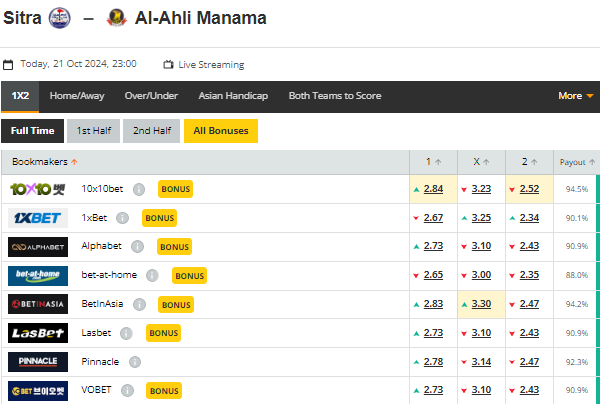Switch to the Over/Under tab

pyautogui.click(x=151, y=96)
